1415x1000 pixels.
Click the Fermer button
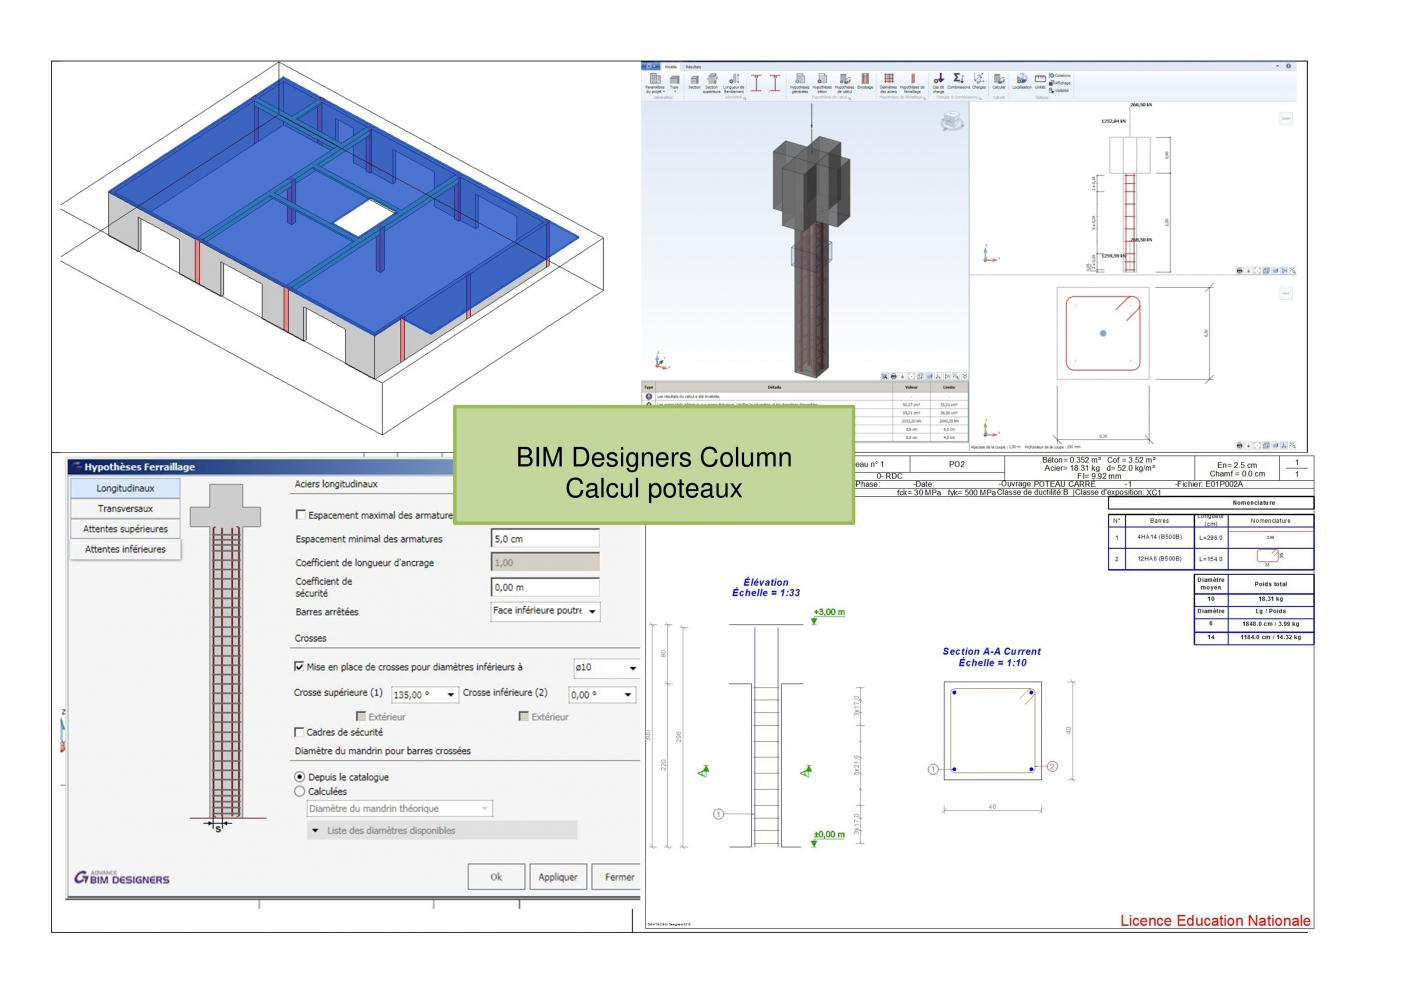[618, 876]
